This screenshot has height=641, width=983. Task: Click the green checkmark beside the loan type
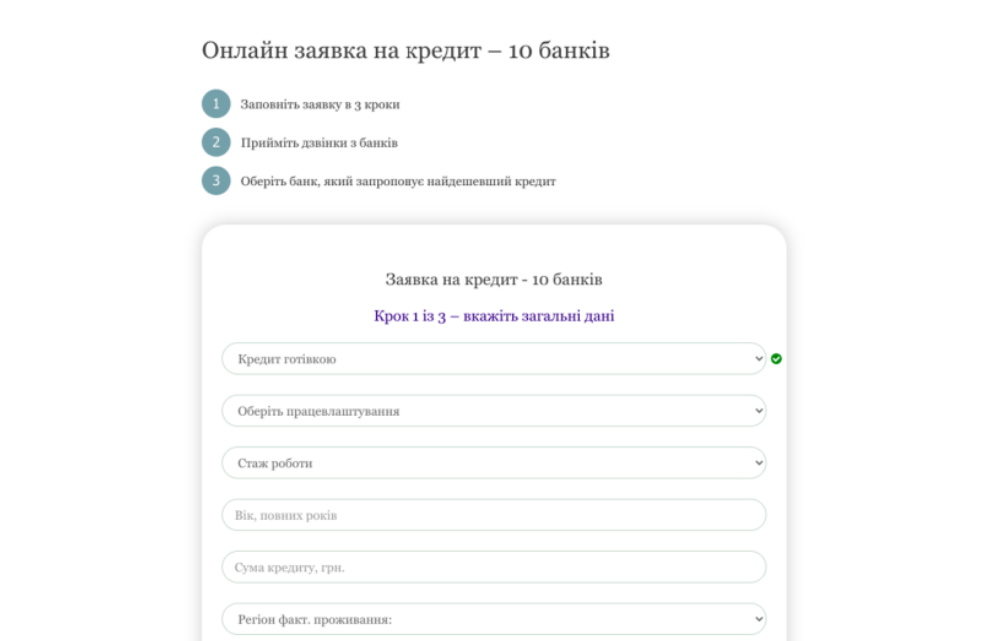(777, 358)
